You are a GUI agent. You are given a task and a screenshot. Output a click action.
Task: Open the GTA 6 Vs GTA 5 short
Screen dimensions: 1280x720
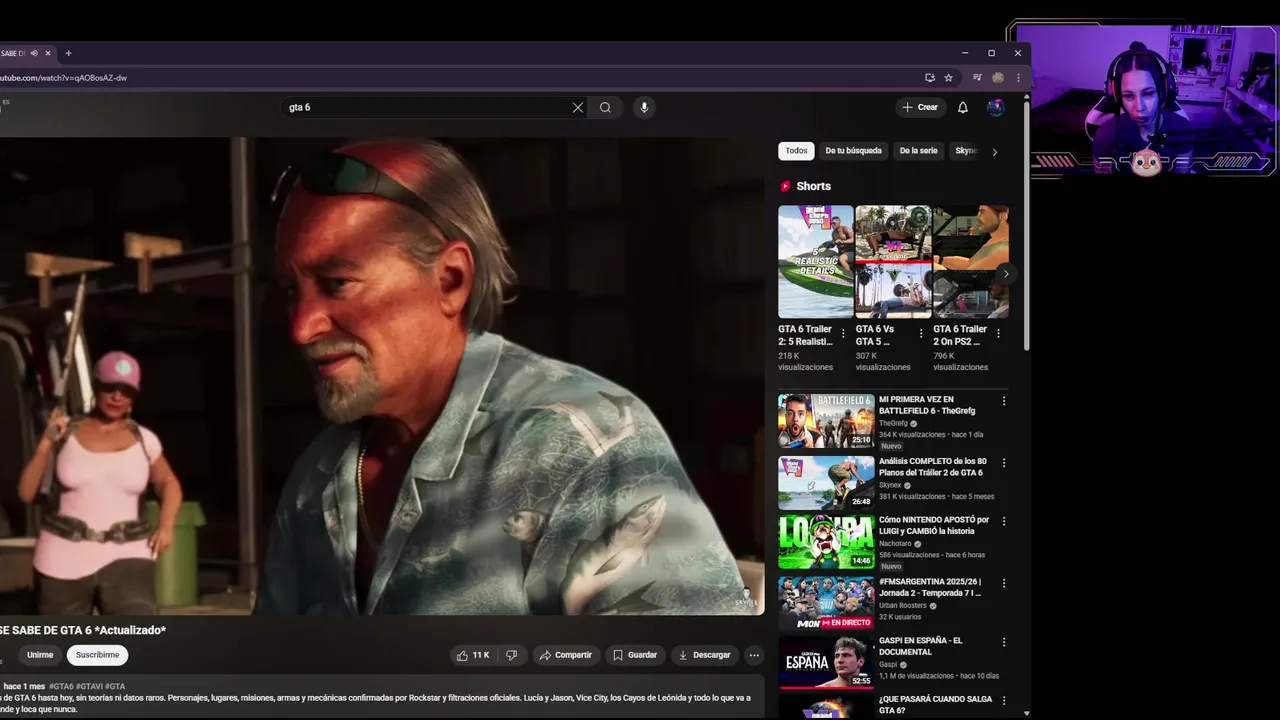coord(893,262)
